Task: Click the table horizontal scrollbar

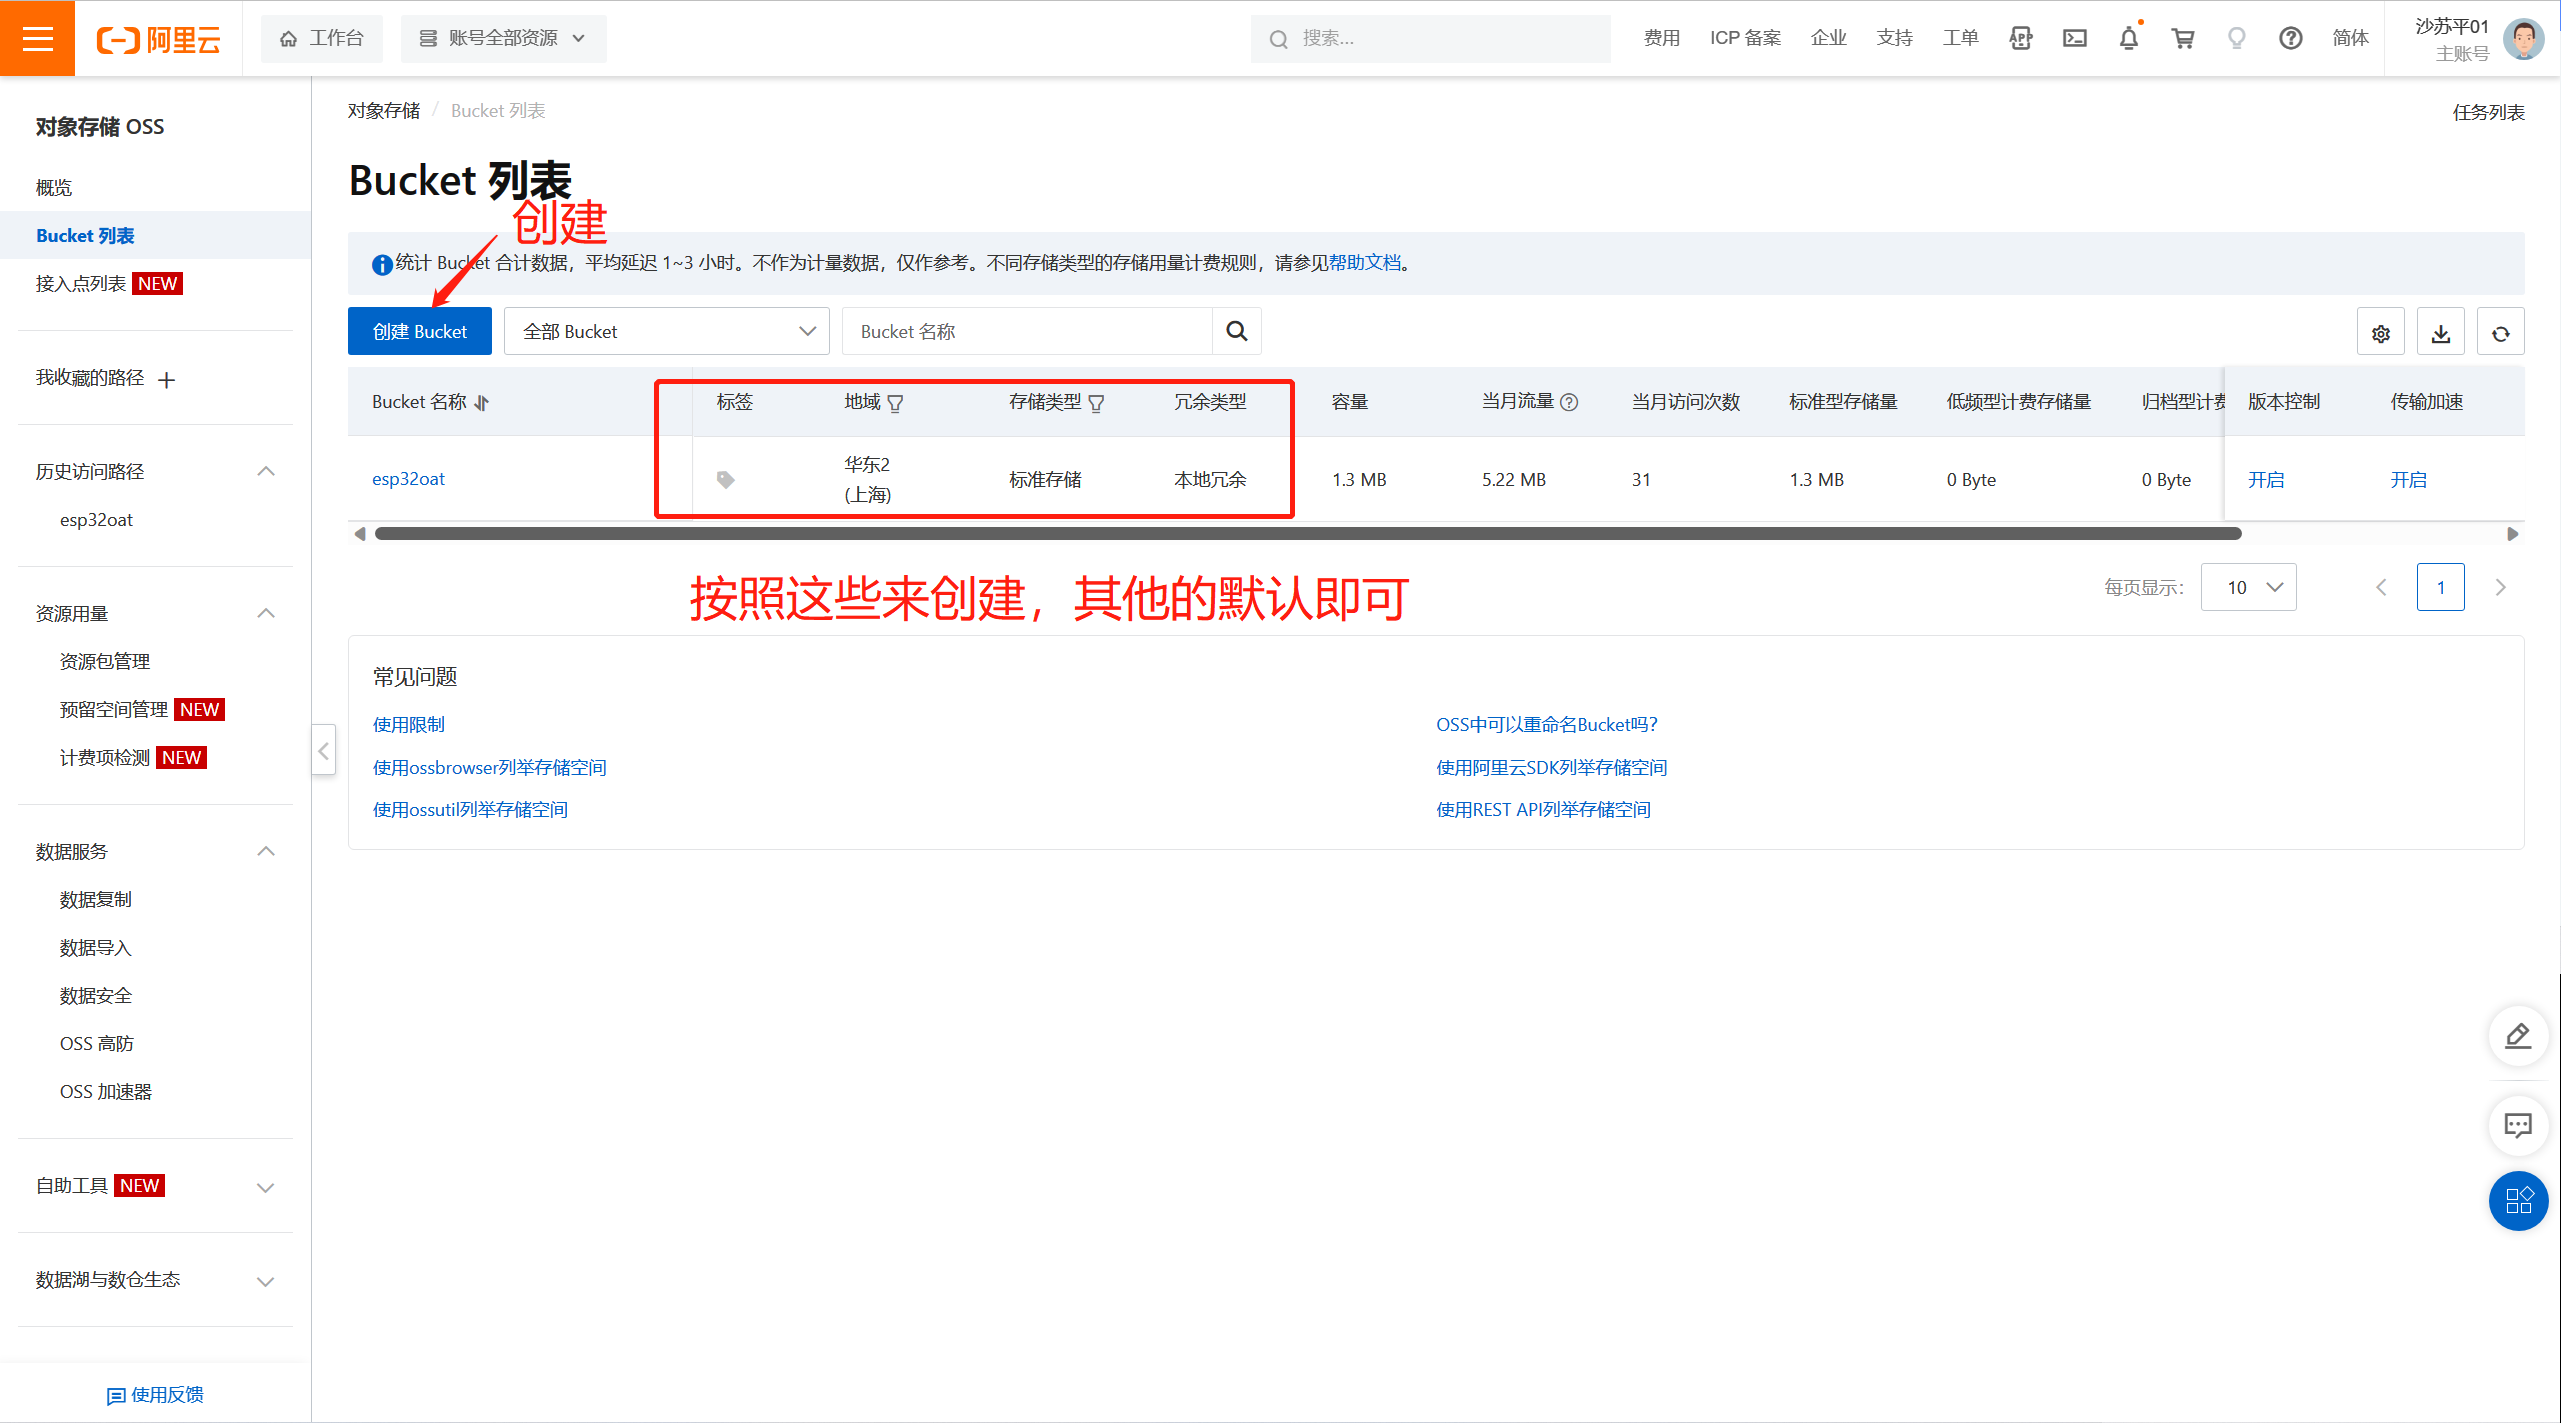Action: pos(1308,534)
